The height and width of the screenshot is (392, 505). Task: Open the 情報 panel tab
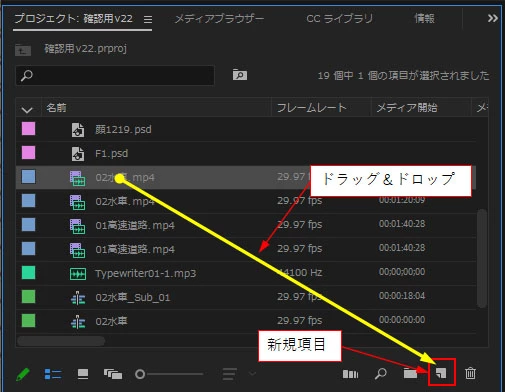424,18
